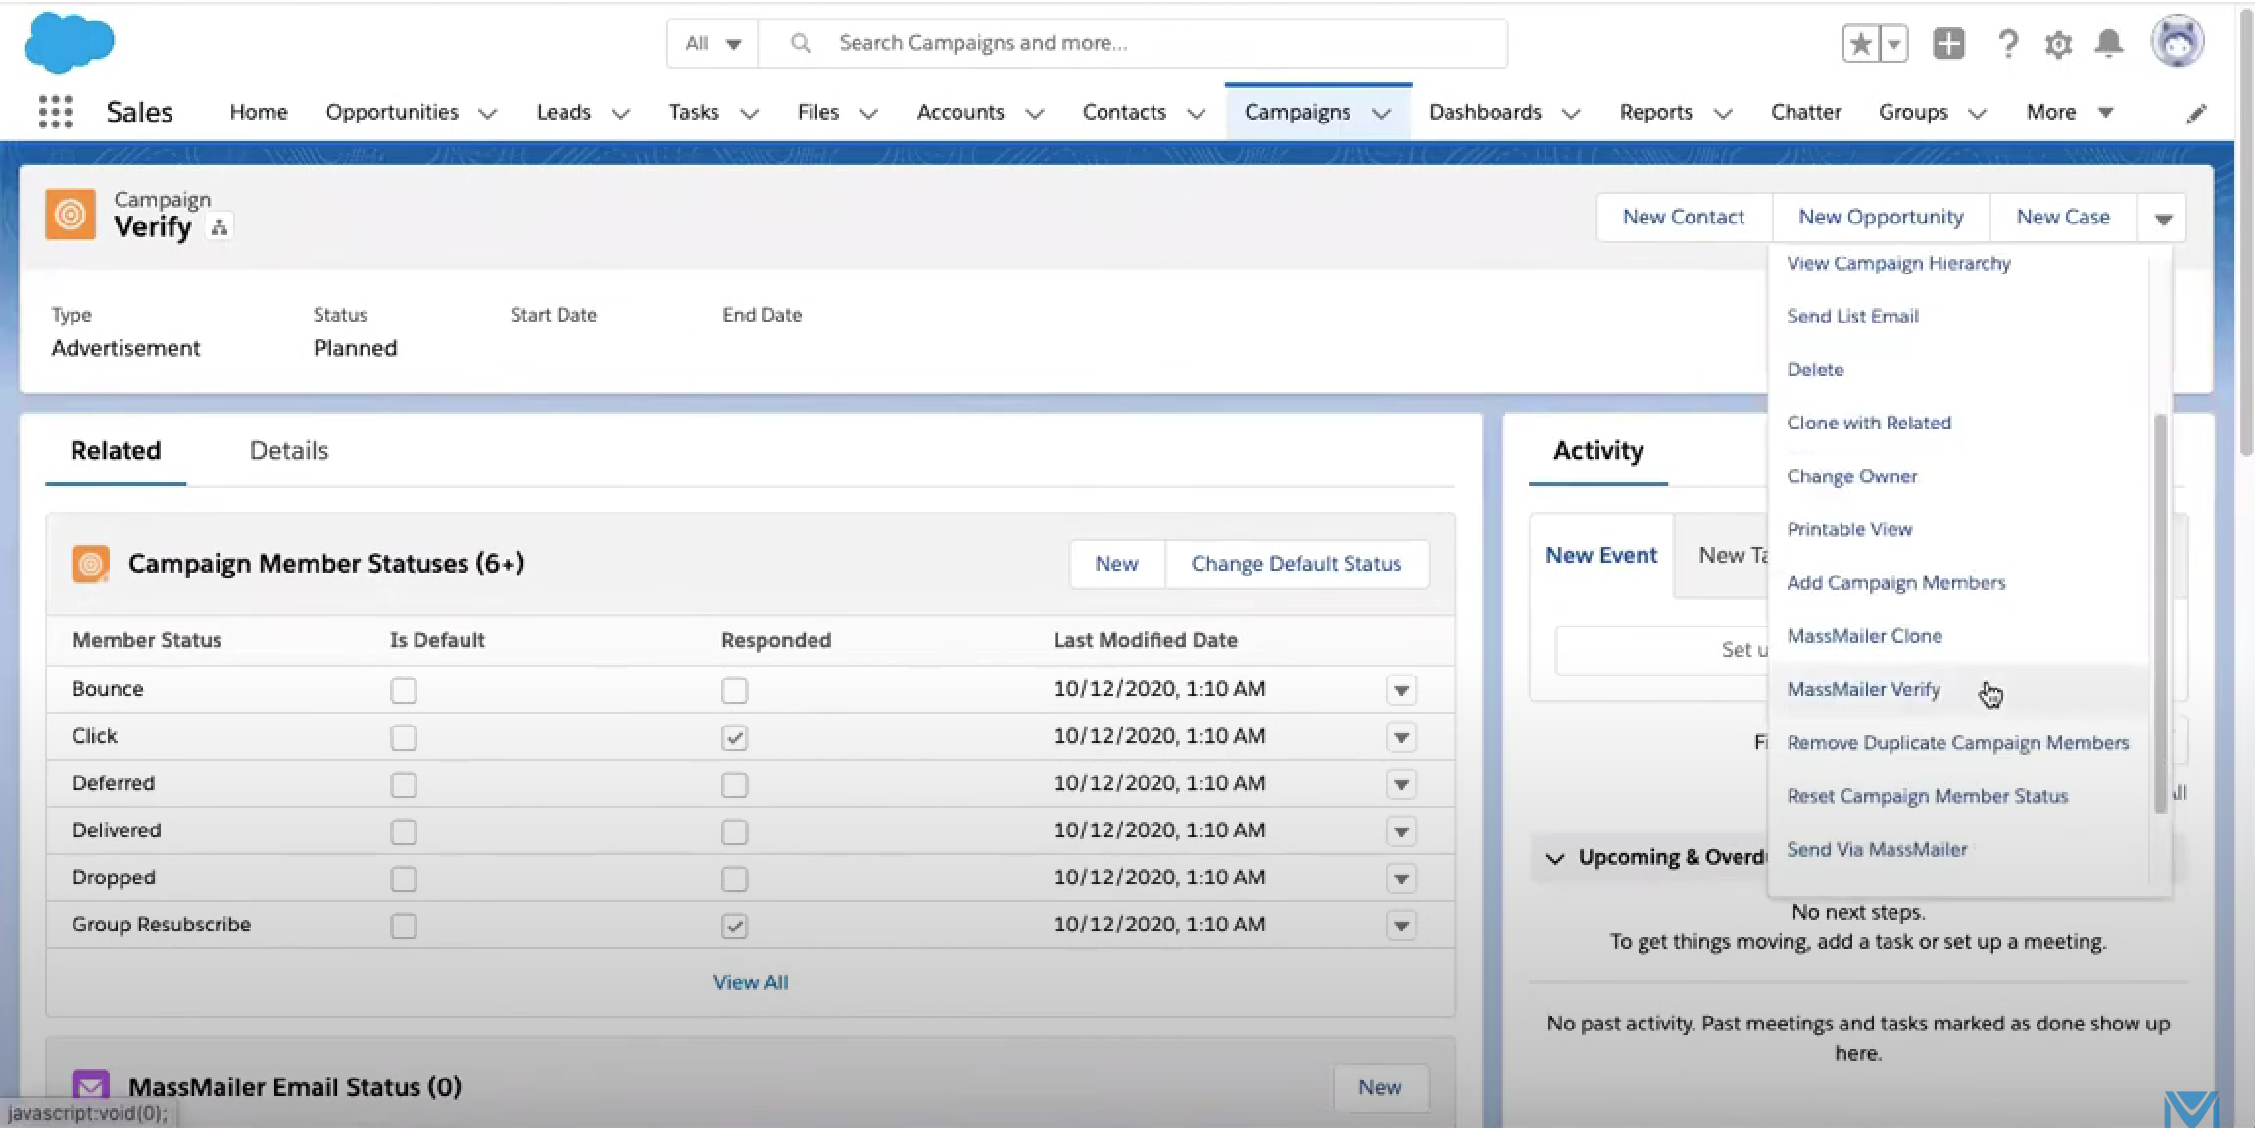The width and height of the screenshot is (2255, 1128).
Task: Click the New Opportunity button
Action: pos(1880,217)
